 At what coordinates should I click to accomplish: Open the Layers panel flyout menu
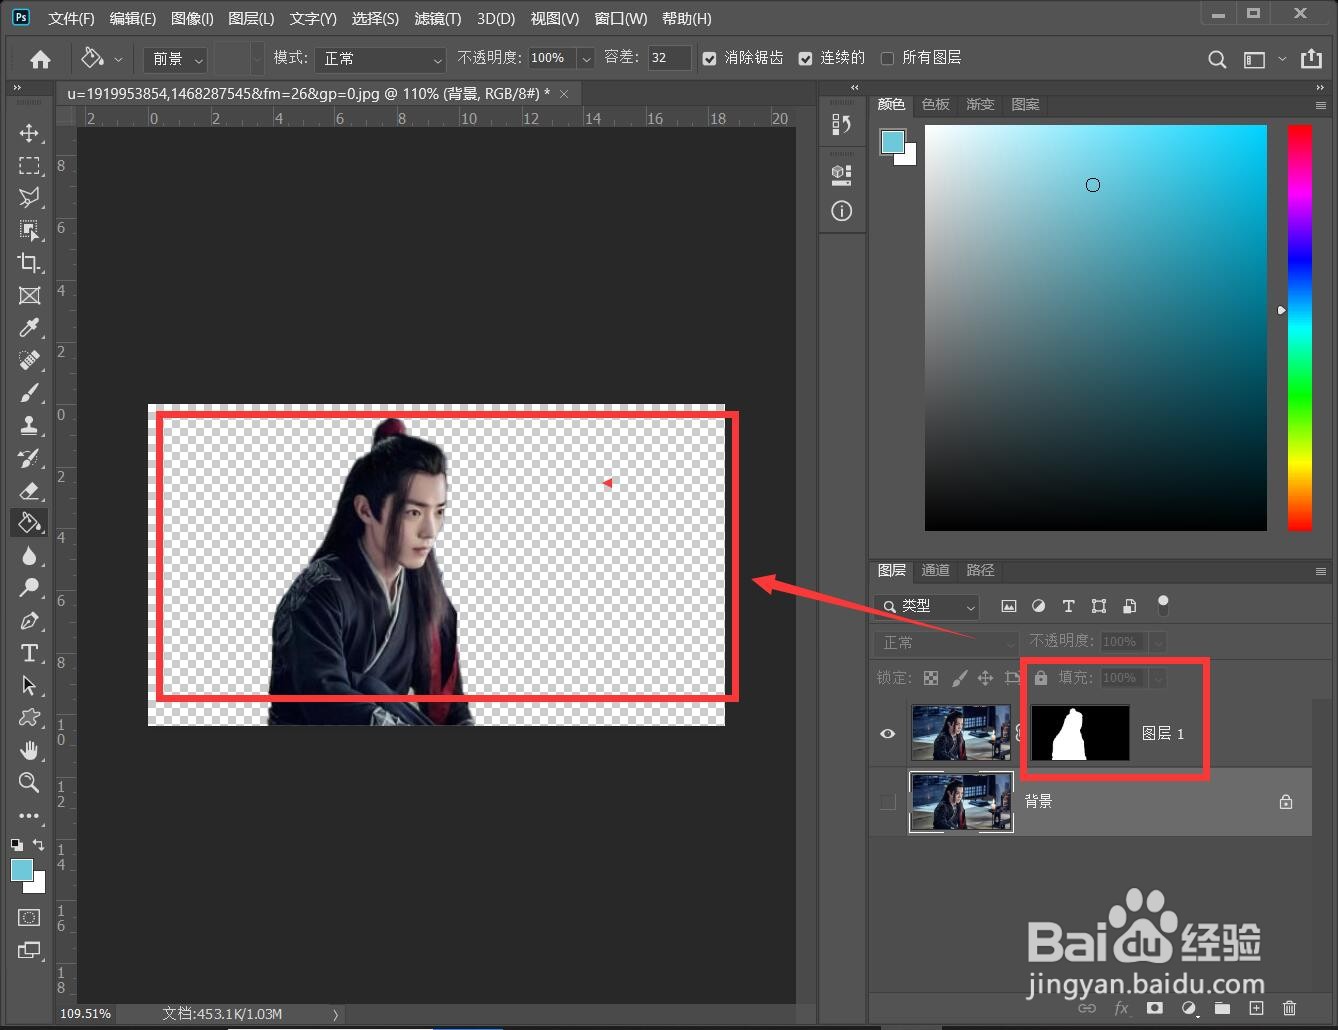coord(1321,571)
